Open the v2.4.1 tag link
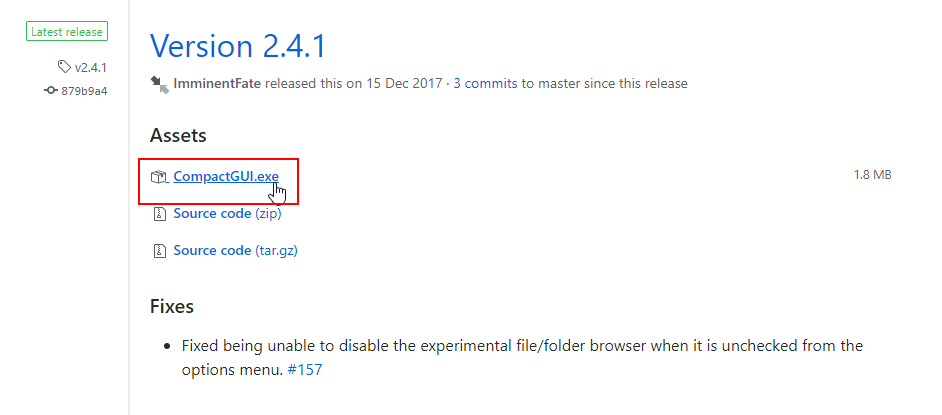This screenshot has height=415, width=942. coord(90,68)
